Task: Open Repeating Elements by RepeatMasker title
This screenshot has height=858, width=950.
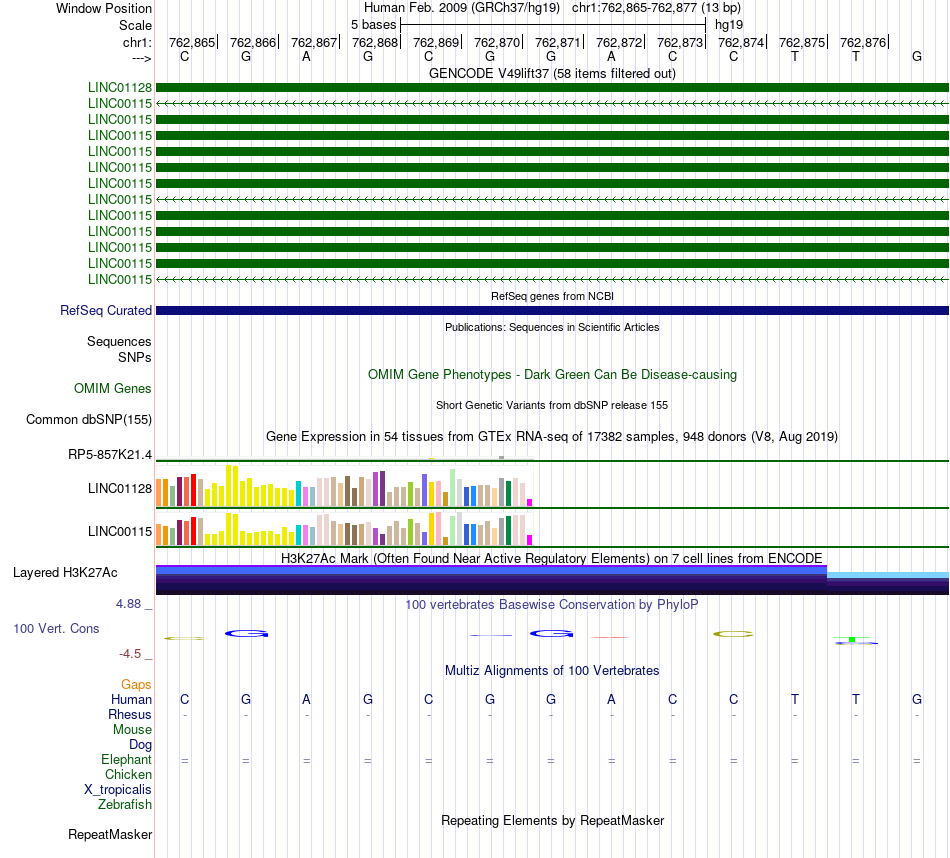Action: pyautogui.click(x=552, y=820)
